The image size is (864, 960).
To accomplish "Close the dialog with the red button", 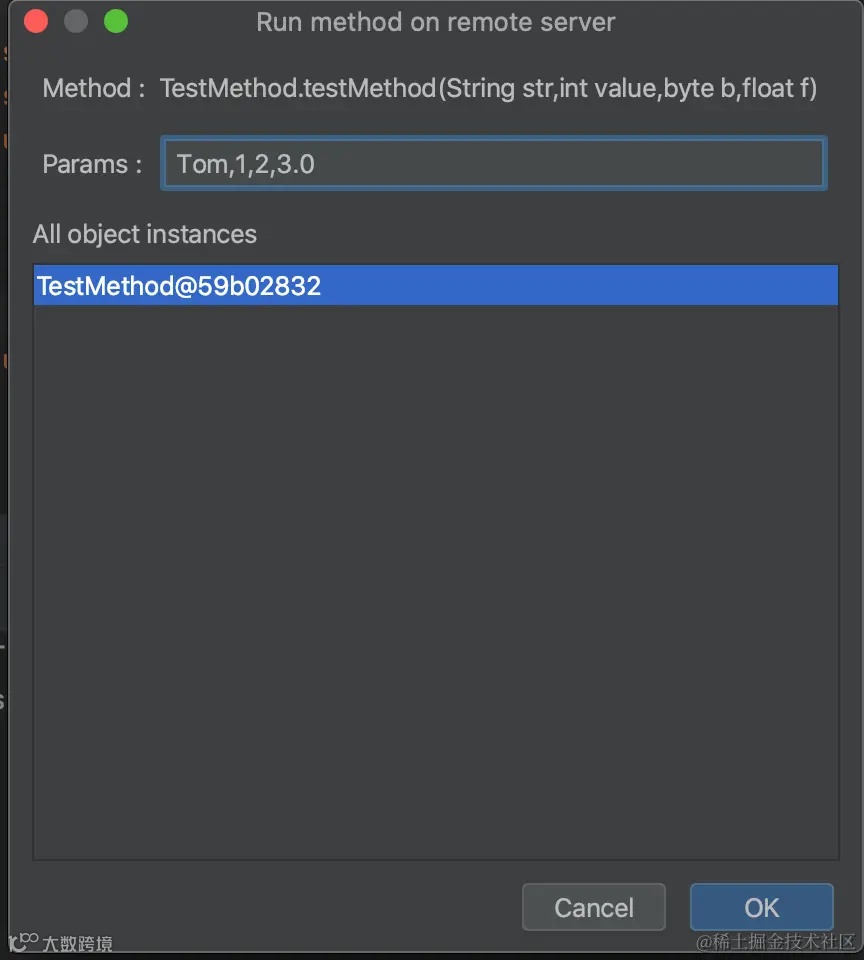I will (x=36, y=21).
